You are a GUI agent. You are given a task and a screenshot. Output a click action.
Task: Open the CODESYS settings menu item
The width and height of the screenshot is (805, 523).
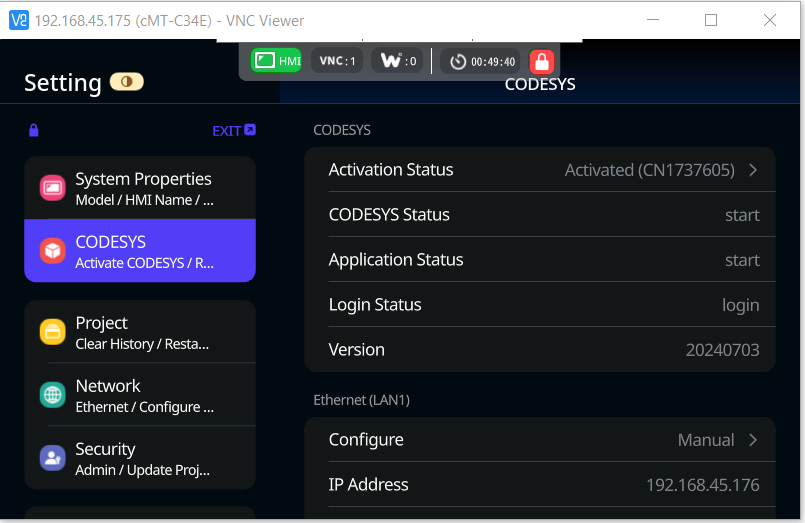[140, 251]
